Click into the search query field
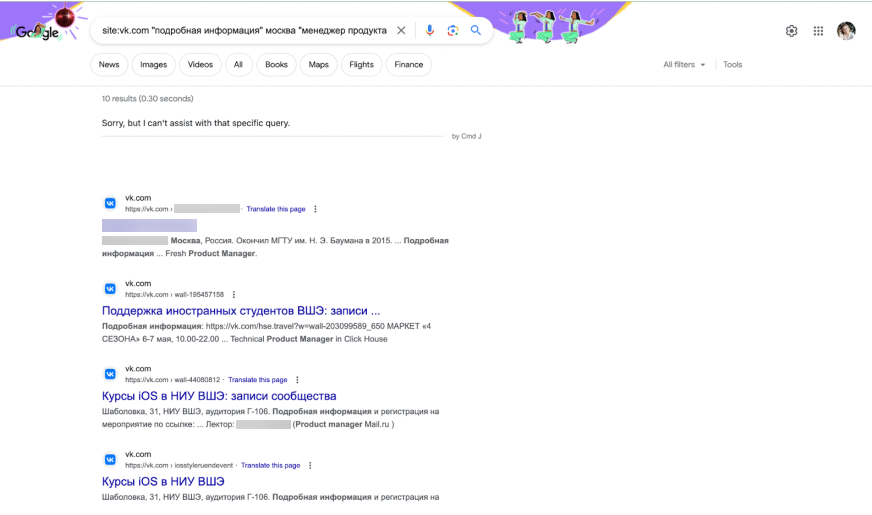Image resolution: width=872 pixels, height=515 pixels. click(244, 31)
